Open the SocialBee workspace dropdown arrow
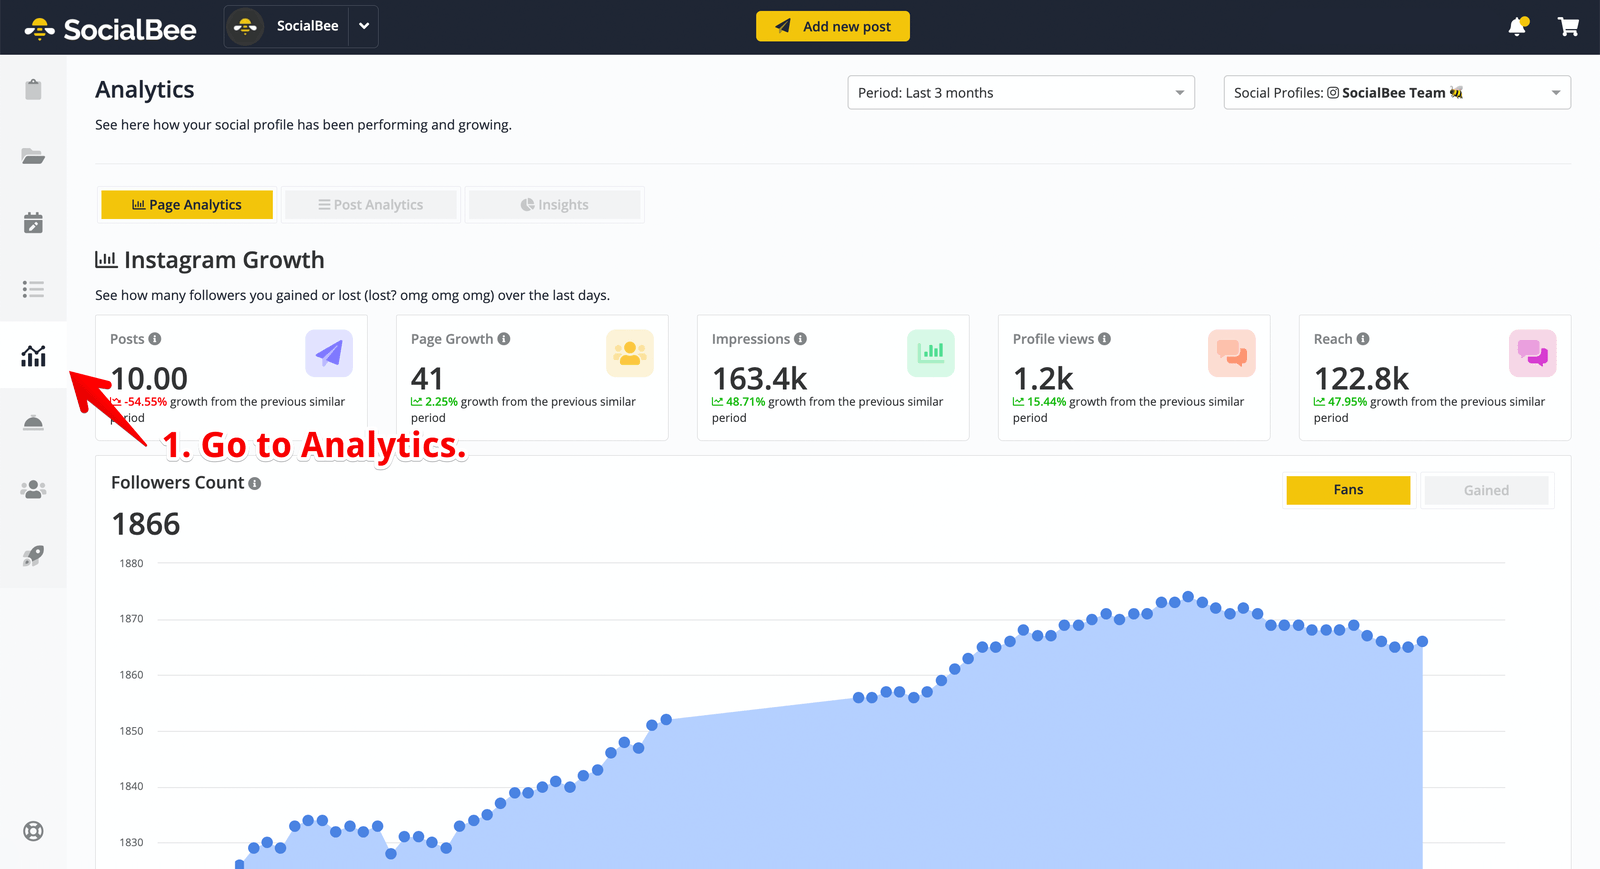Screen dimensions: 1600x869 click(364, 26)
